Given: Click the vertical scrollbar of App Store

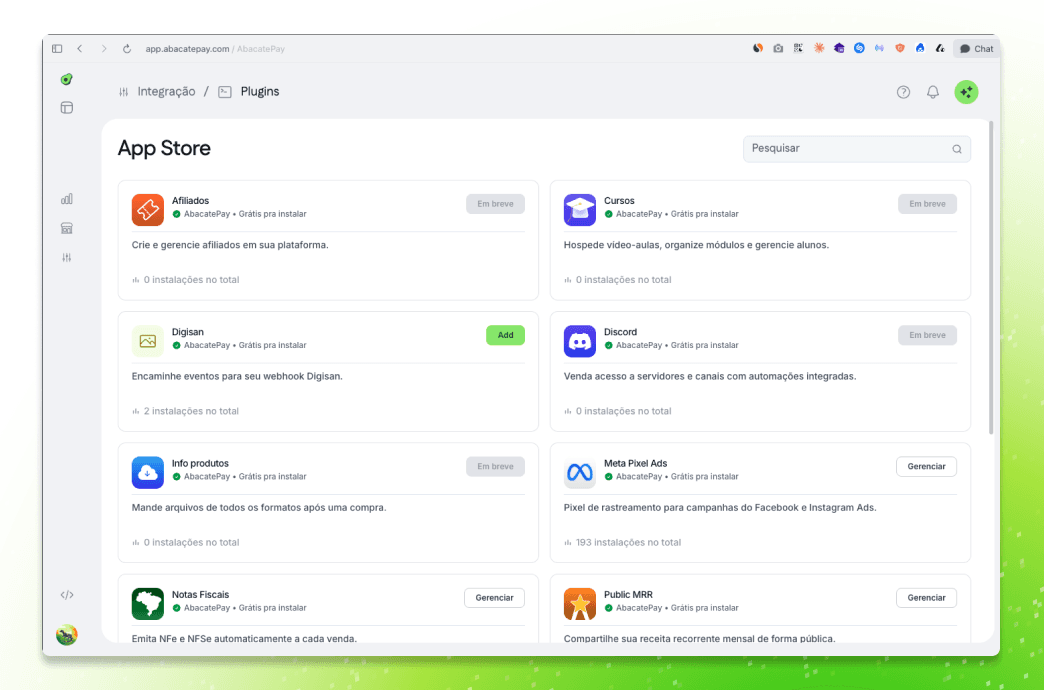Looking at the screenshot, I should click(991, 278).
